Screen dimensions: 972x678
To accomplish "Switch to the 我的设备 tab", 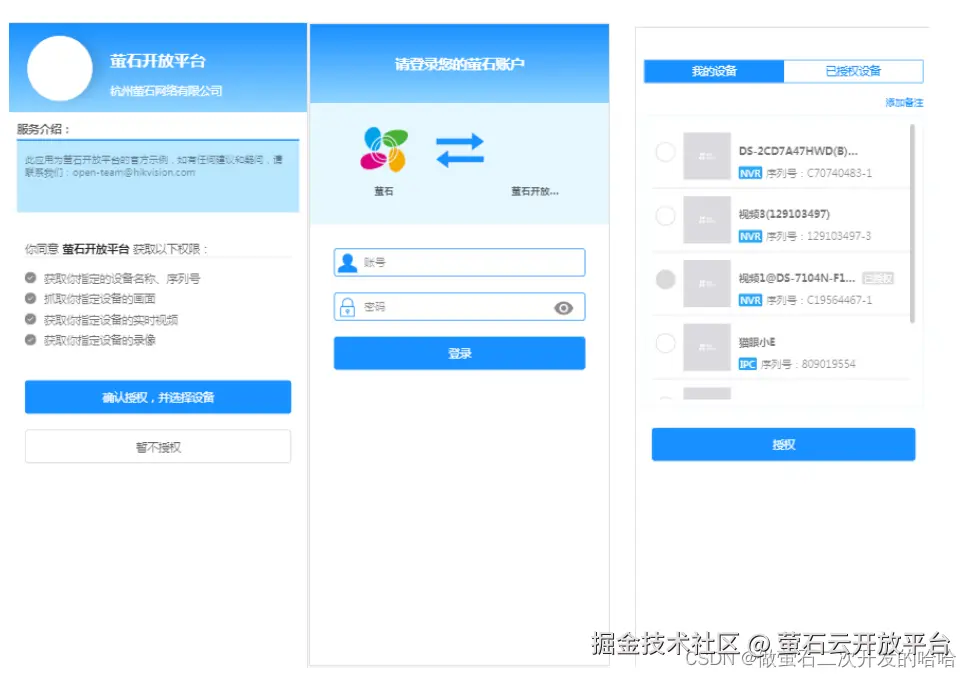I will (x=714, y=71).
